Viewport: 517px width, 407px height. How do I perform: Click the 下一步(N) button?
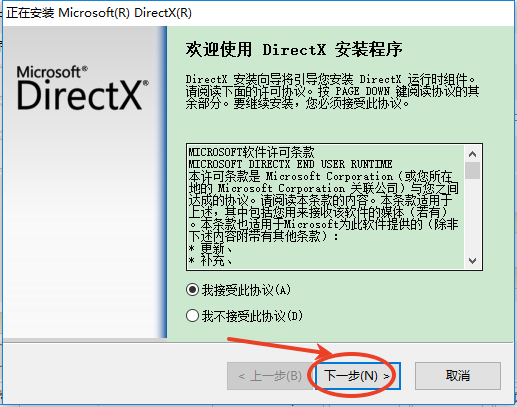tap(357, 376)
